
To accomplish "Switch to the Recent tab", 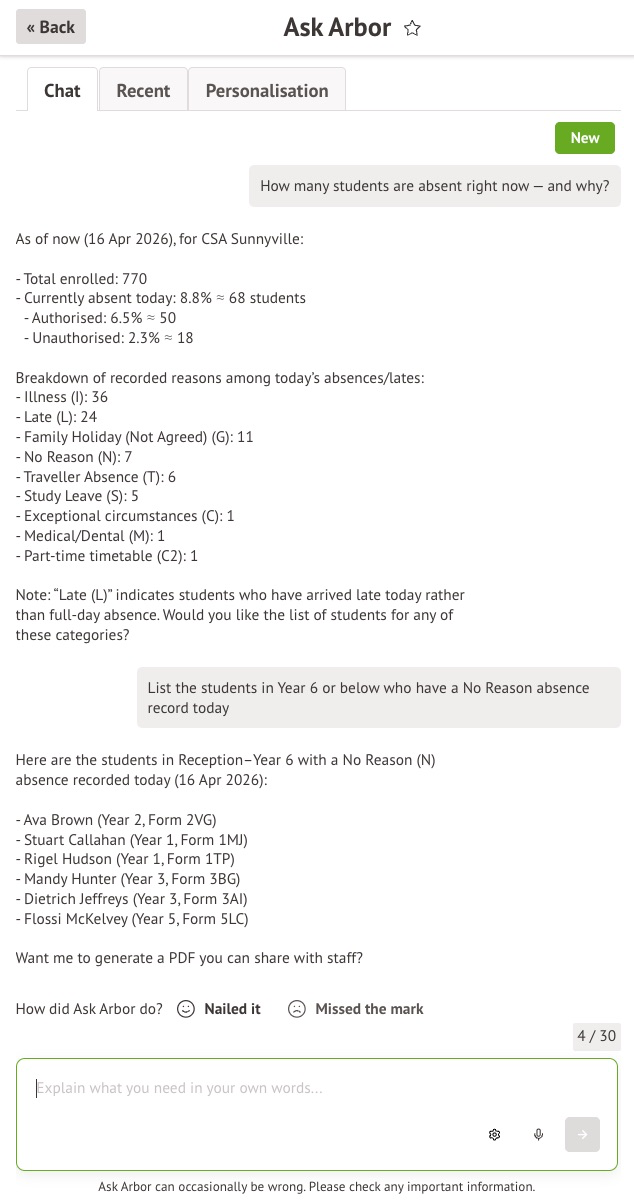I will coord(143,90).
